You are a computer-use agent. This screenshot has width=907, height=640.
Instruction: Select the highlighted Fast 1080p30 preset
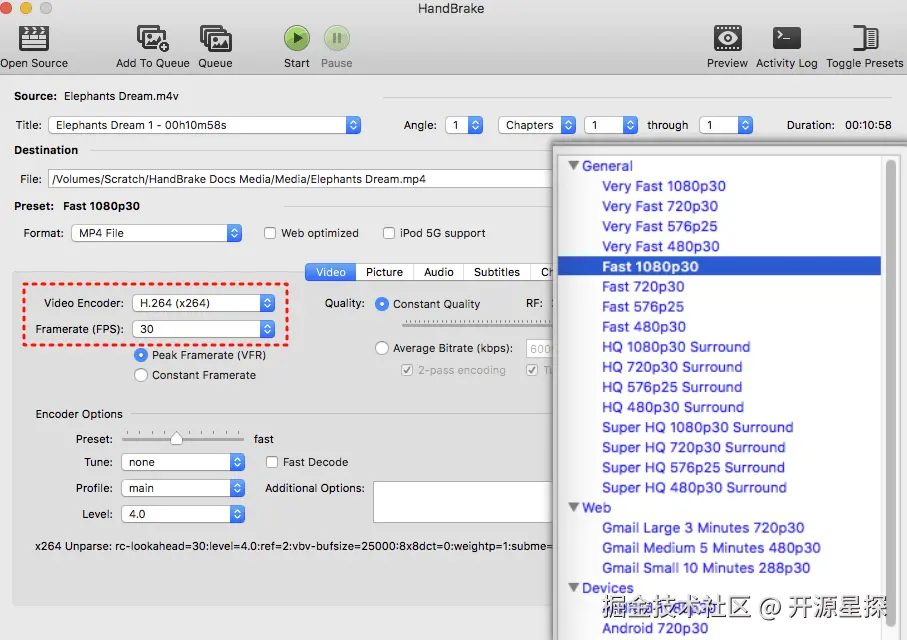[719, 267]
